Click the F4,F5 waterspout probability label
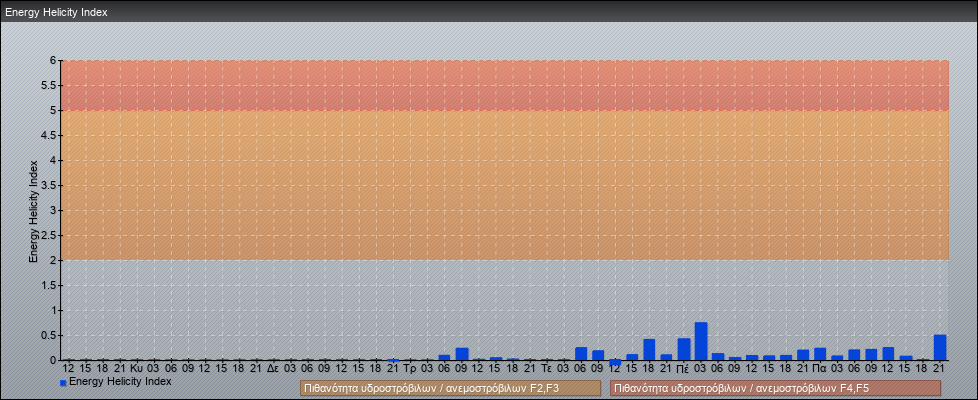The width and height of the screenshot is (978, 400). coord(775,388)
